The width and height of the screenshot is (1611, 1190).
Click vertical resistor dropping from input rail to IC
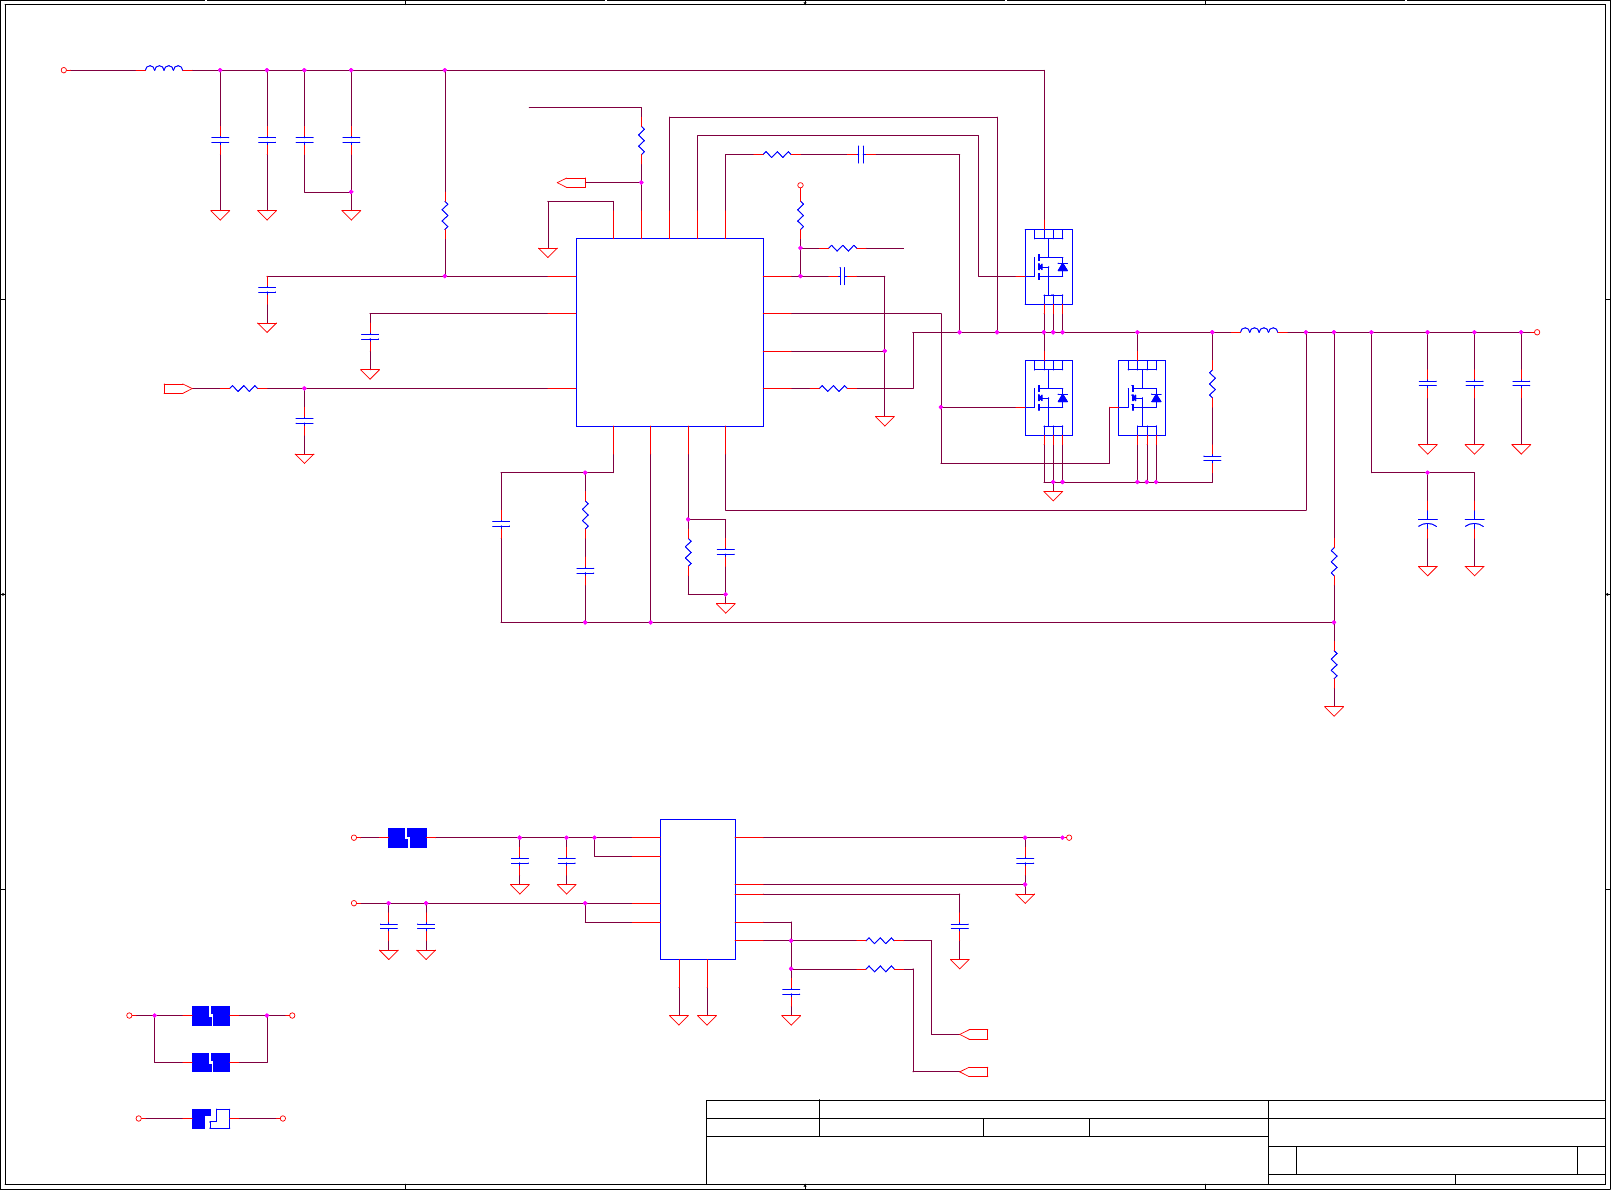pos(445,215)
